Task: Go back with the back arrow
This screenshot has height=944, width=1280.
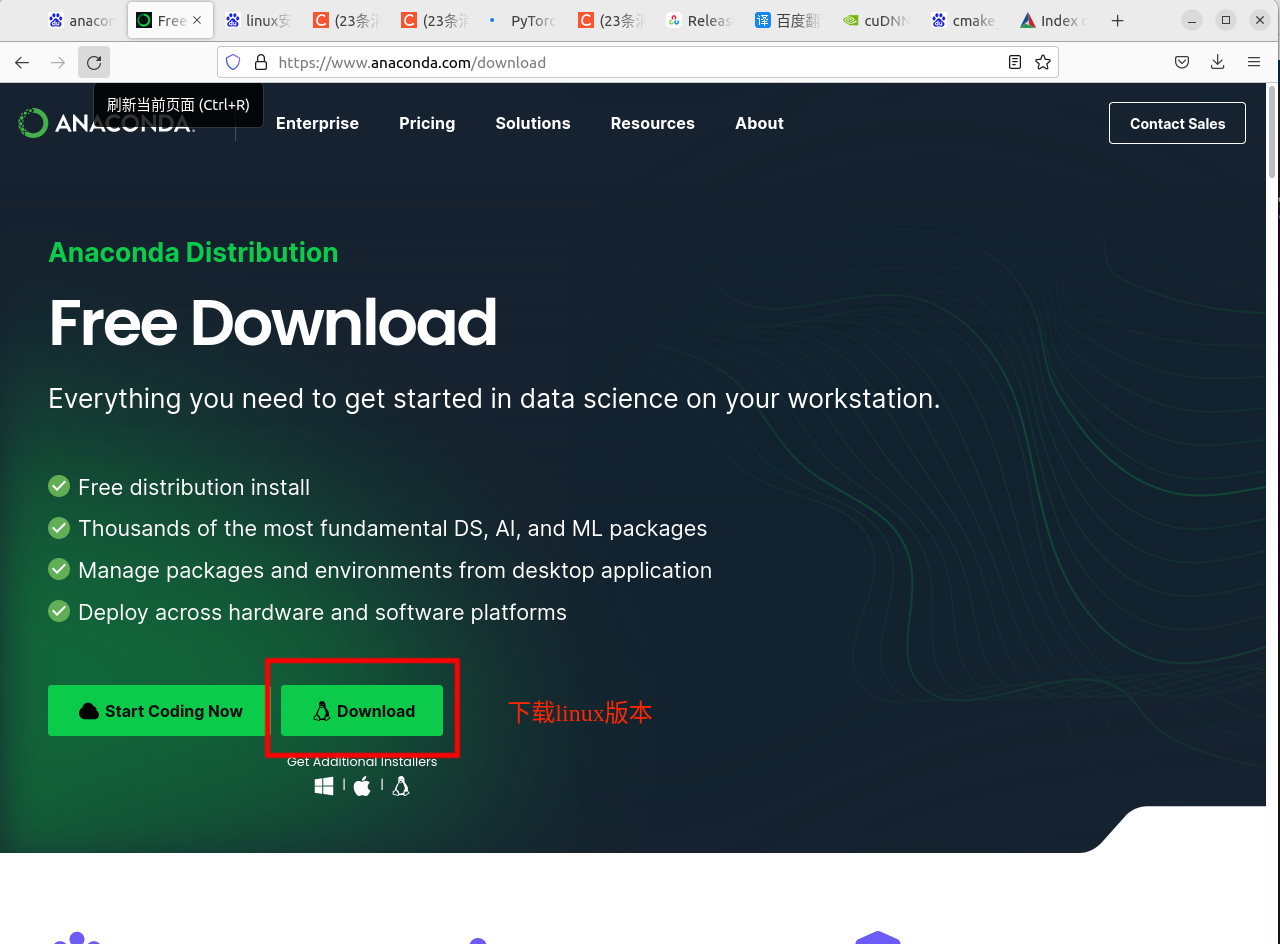Action: (x=22, y=62)
